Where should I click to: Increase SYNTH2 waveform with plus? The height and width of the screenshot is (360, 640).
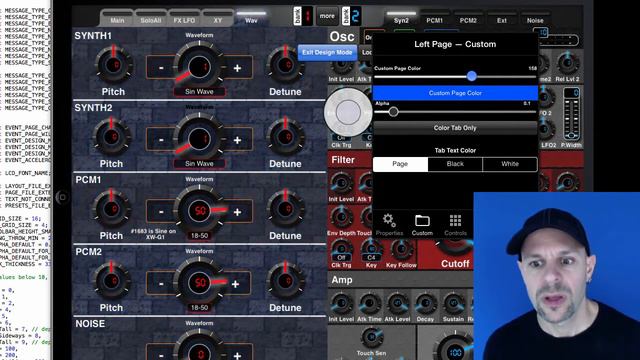pos(237,140)
